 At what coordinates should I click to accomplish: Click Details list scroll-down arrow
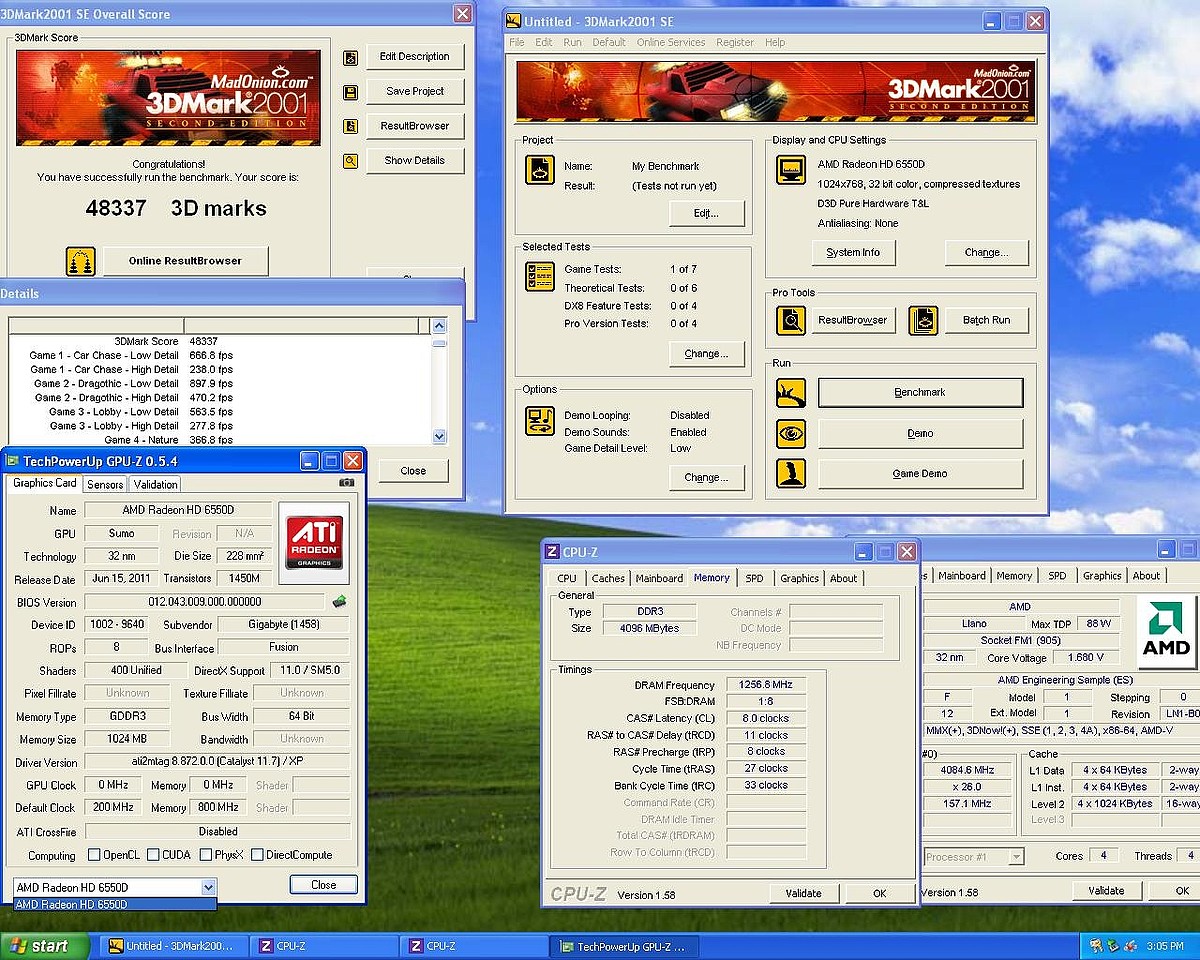pos(439,437)
